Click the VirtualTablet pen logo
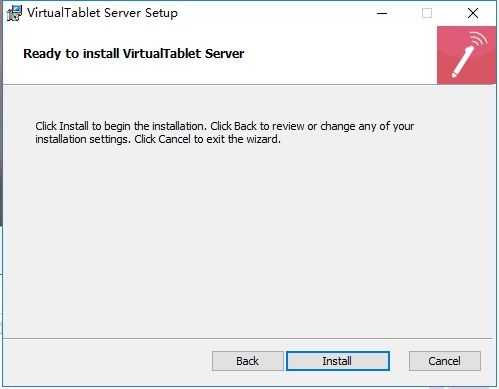499x389 pixels. [x=466, y=55]
